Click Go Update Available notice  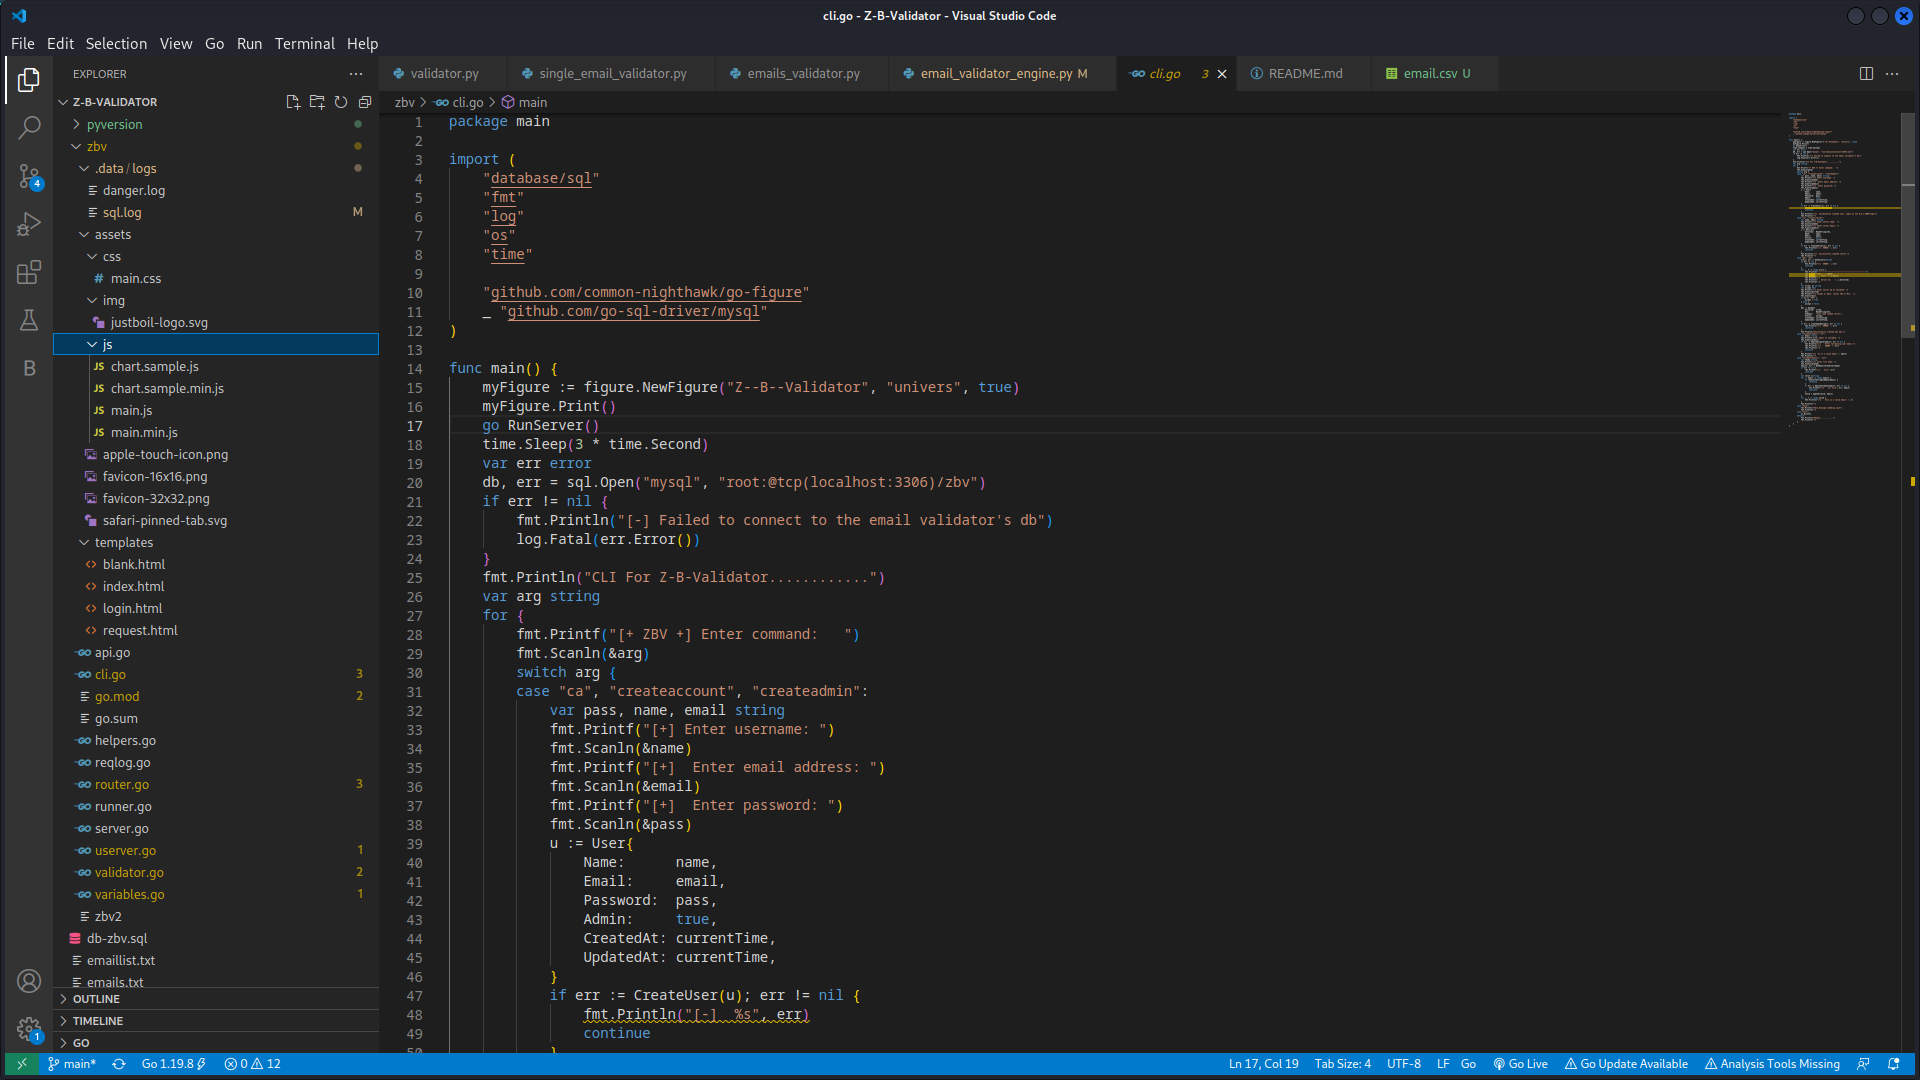click(x=1626, y=1064)
